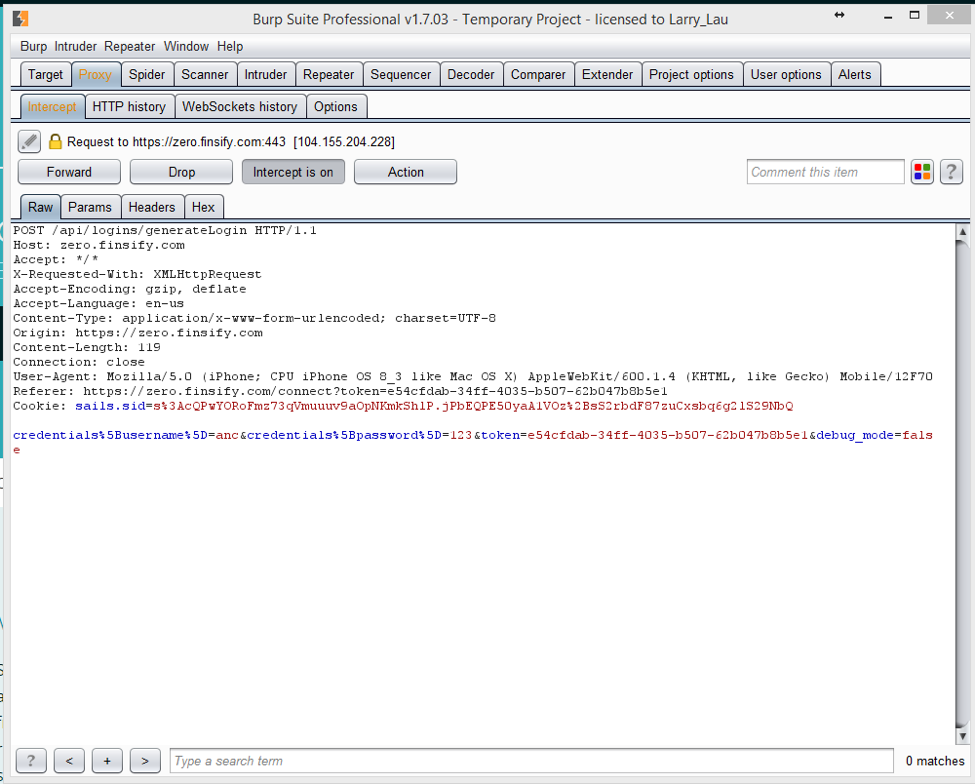Viewport: 975px width, 784px height.
Task: Open the Project options tab
Action: pos(691,75)
